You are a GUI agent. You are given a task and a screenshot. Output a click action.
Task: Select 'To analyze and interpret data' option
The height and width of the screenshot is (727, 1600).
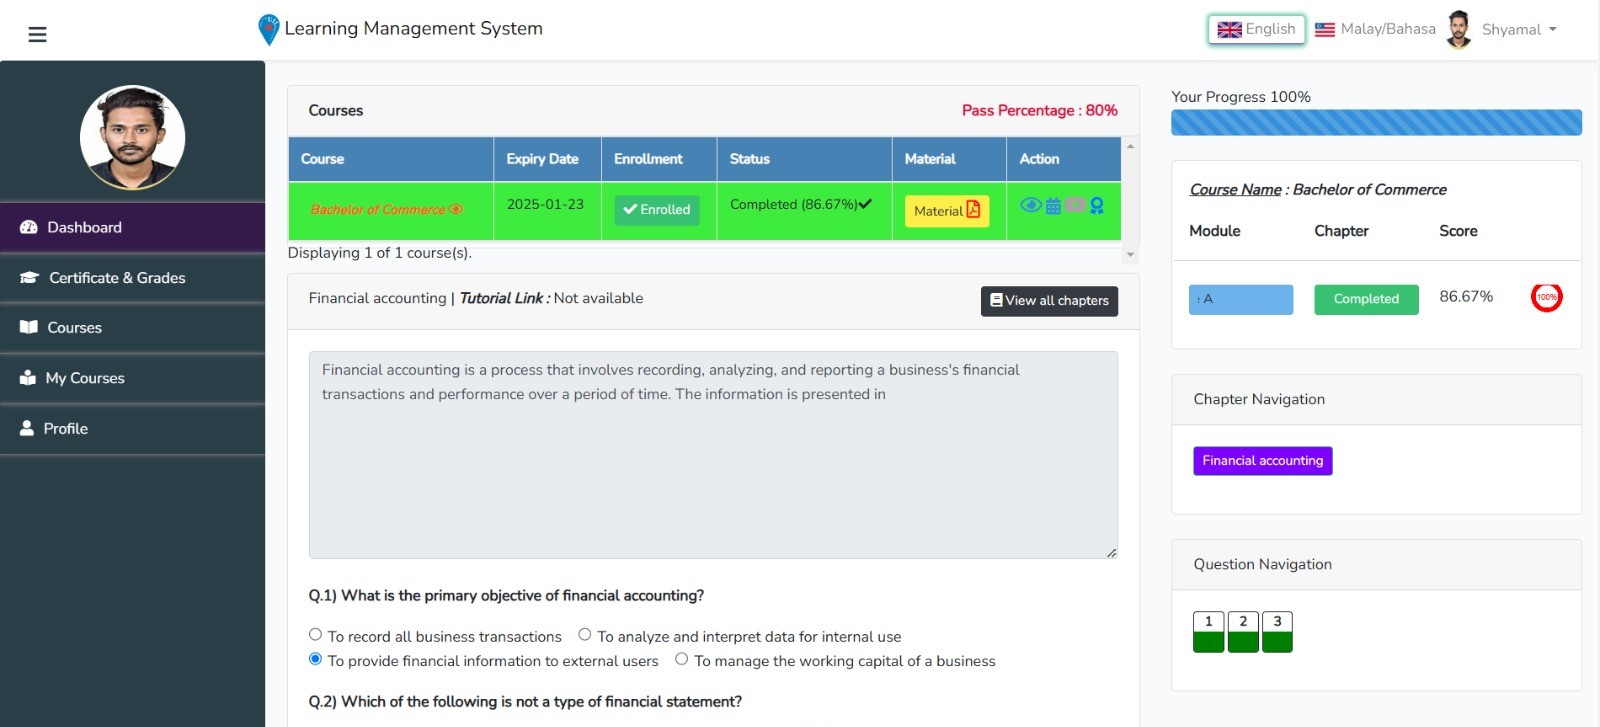tap(585, 634)
